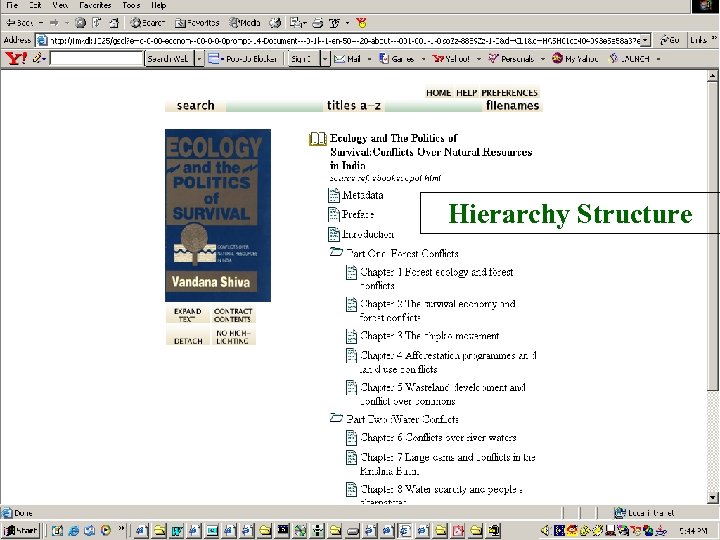Open the Help menu
Viewport: 720px width, 540px height.
[x=158, y=5]
